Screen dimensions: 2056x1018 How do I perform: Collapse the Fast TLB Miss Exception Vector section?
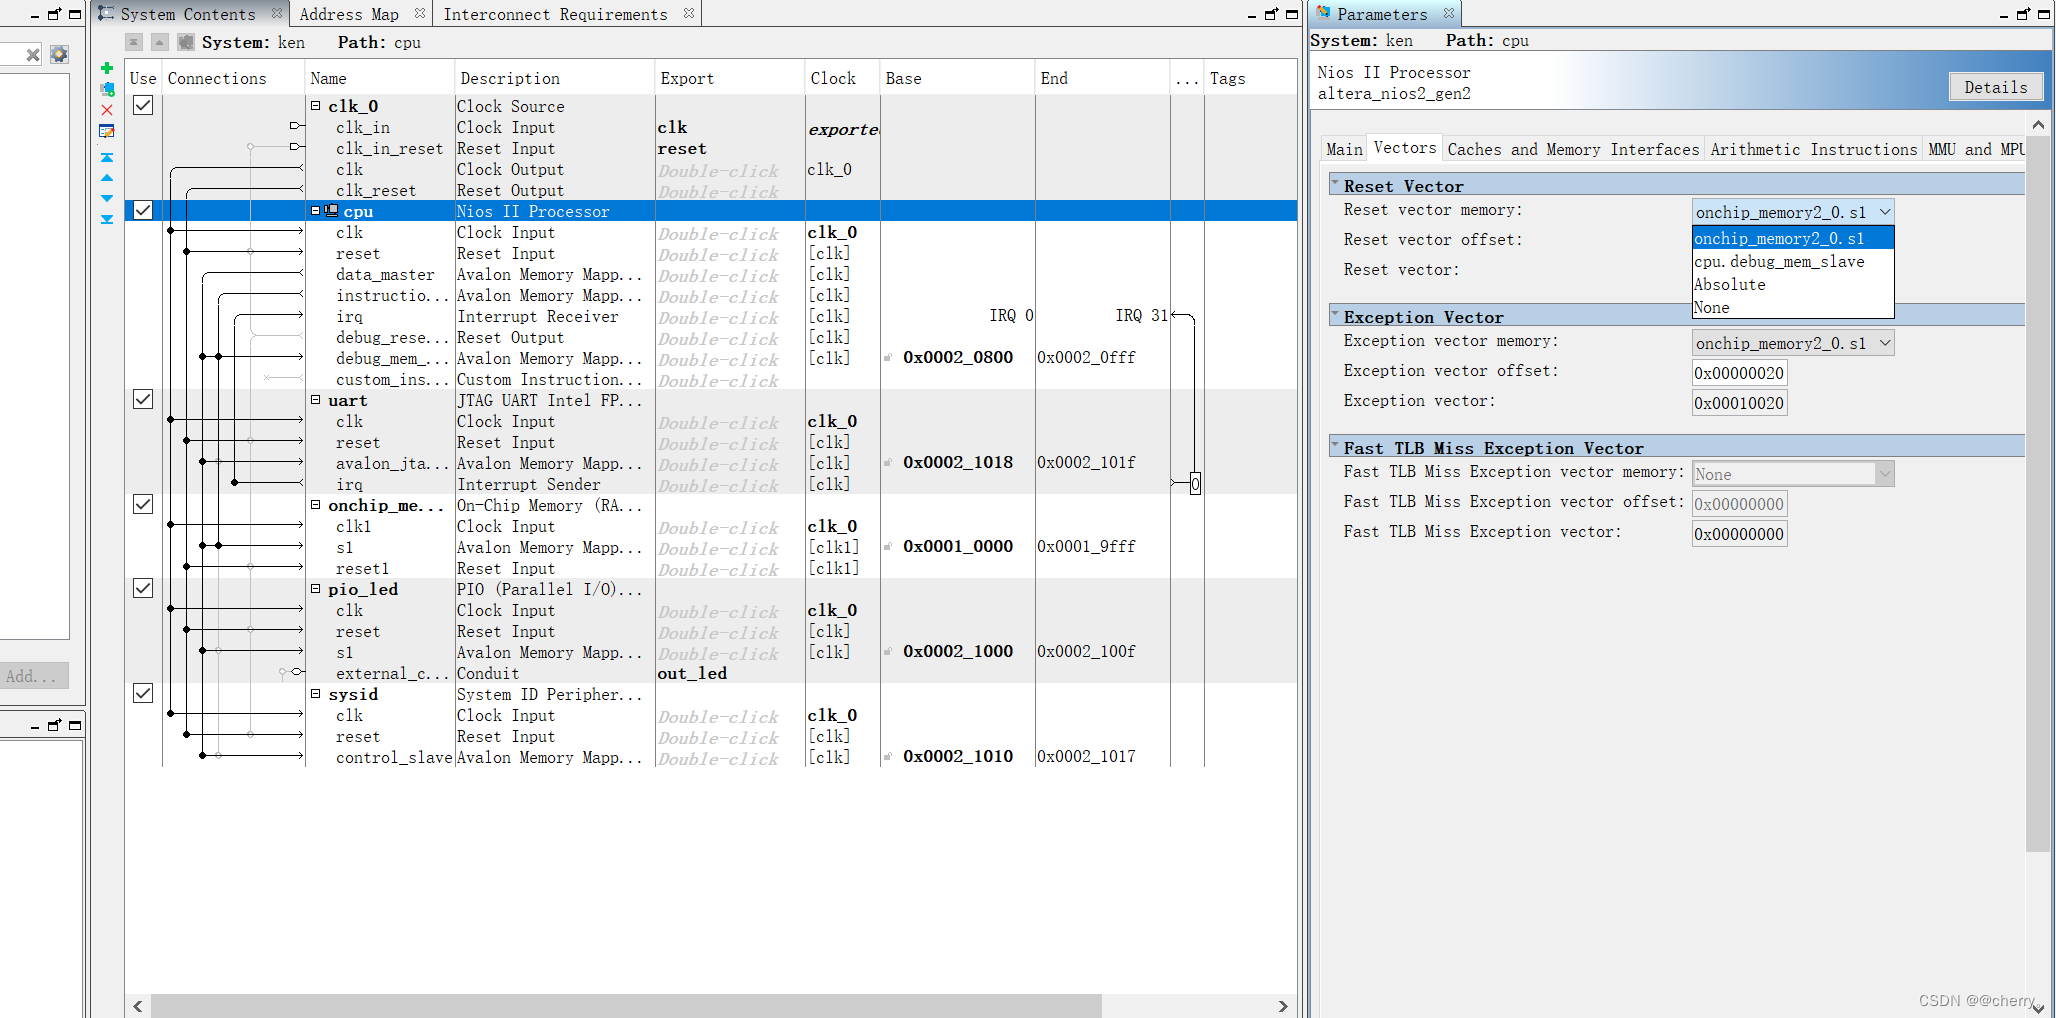[1335, 447]
